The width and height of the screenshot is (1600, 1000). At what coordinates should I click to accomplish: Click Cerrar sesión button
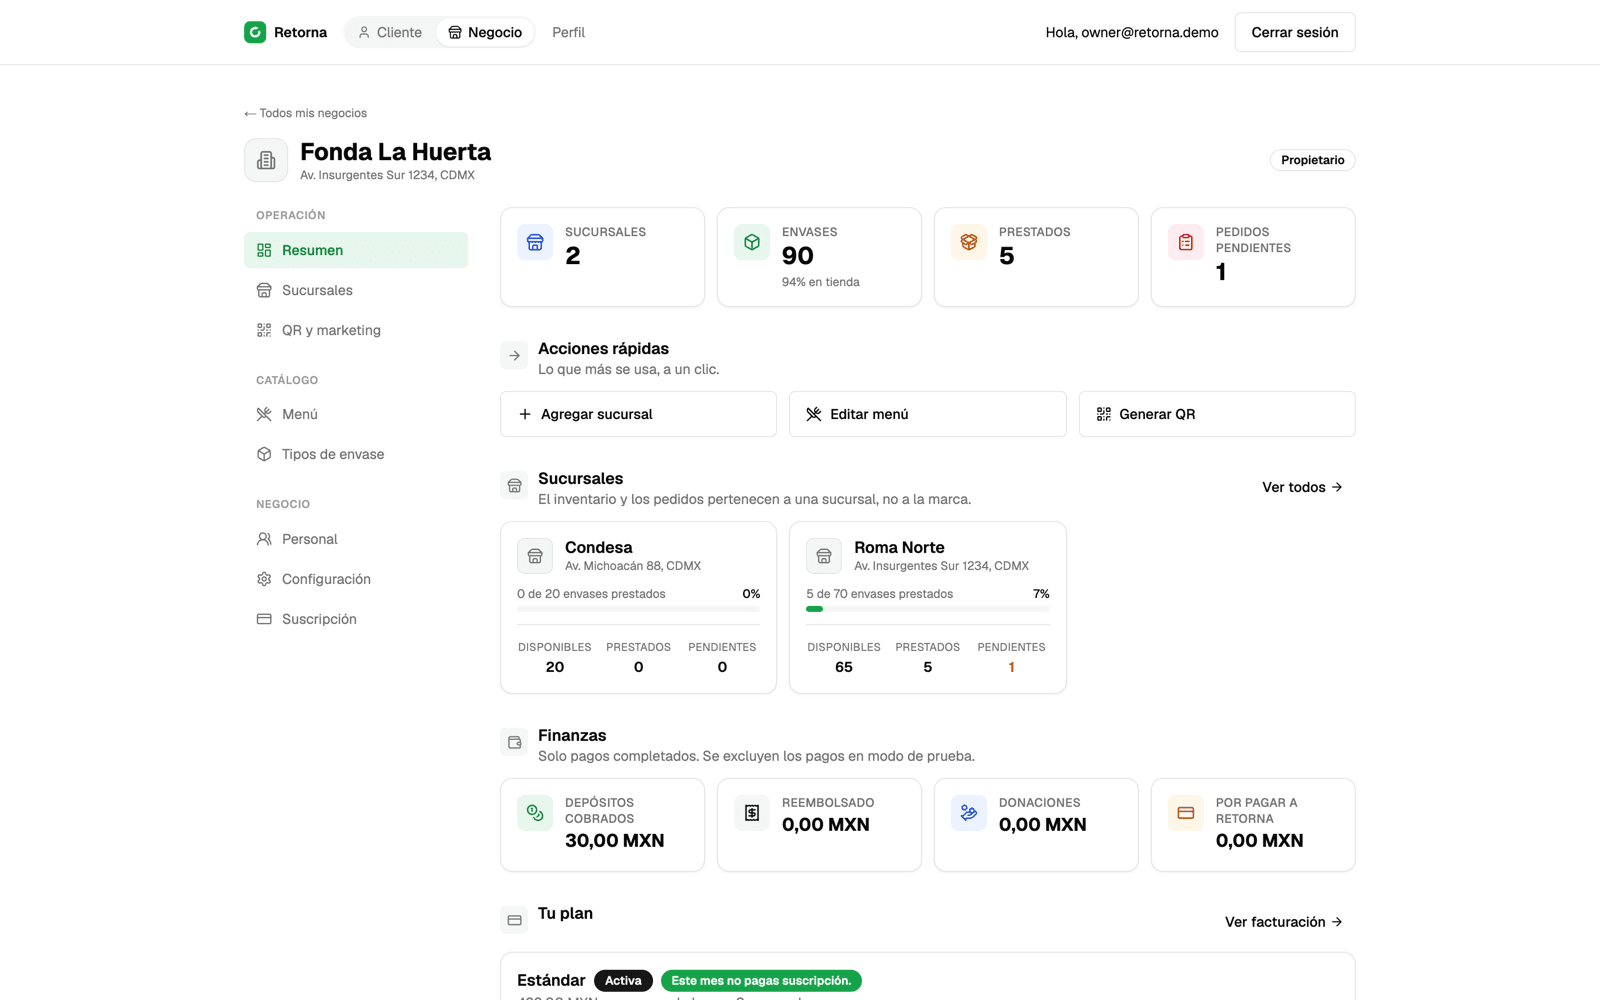pos(1295,32)
